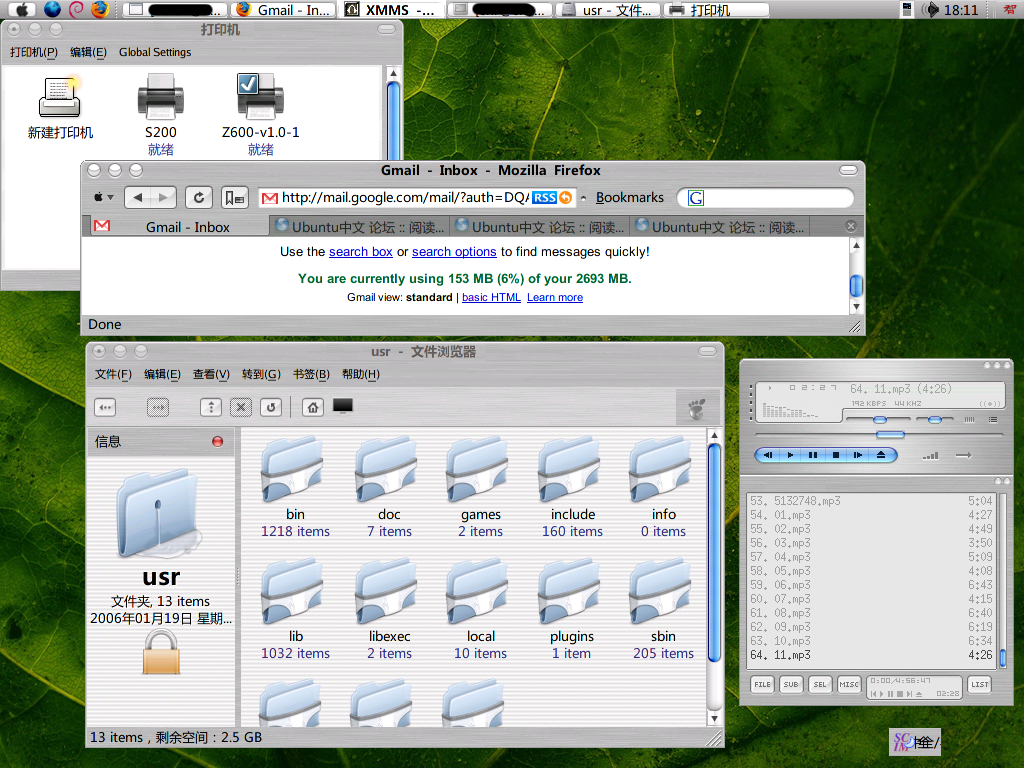This screenshot has height=768, width=1024.
Task: Open Firefox bookmarks sidebar icon
Action: tap(234, 197)
